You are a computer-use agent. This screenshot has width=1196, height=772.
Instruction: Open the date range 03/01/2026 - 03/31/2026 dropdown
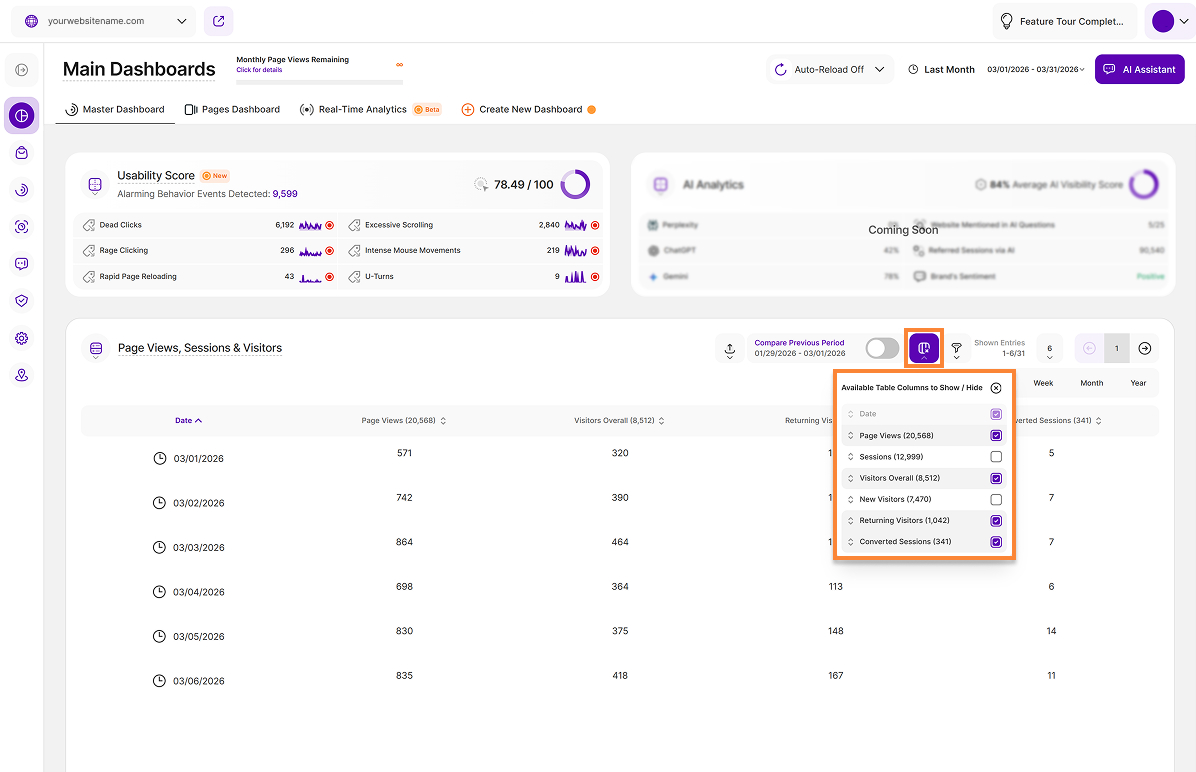(x=1035, y=70)
